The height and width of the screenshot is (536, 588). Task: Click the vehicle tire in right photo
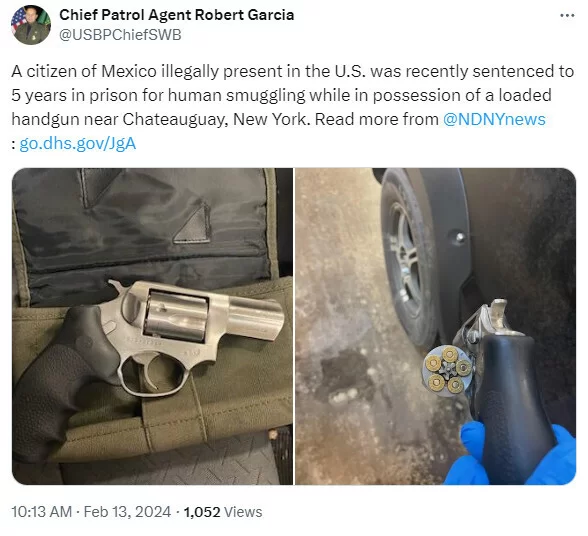[x=407, y=259]
